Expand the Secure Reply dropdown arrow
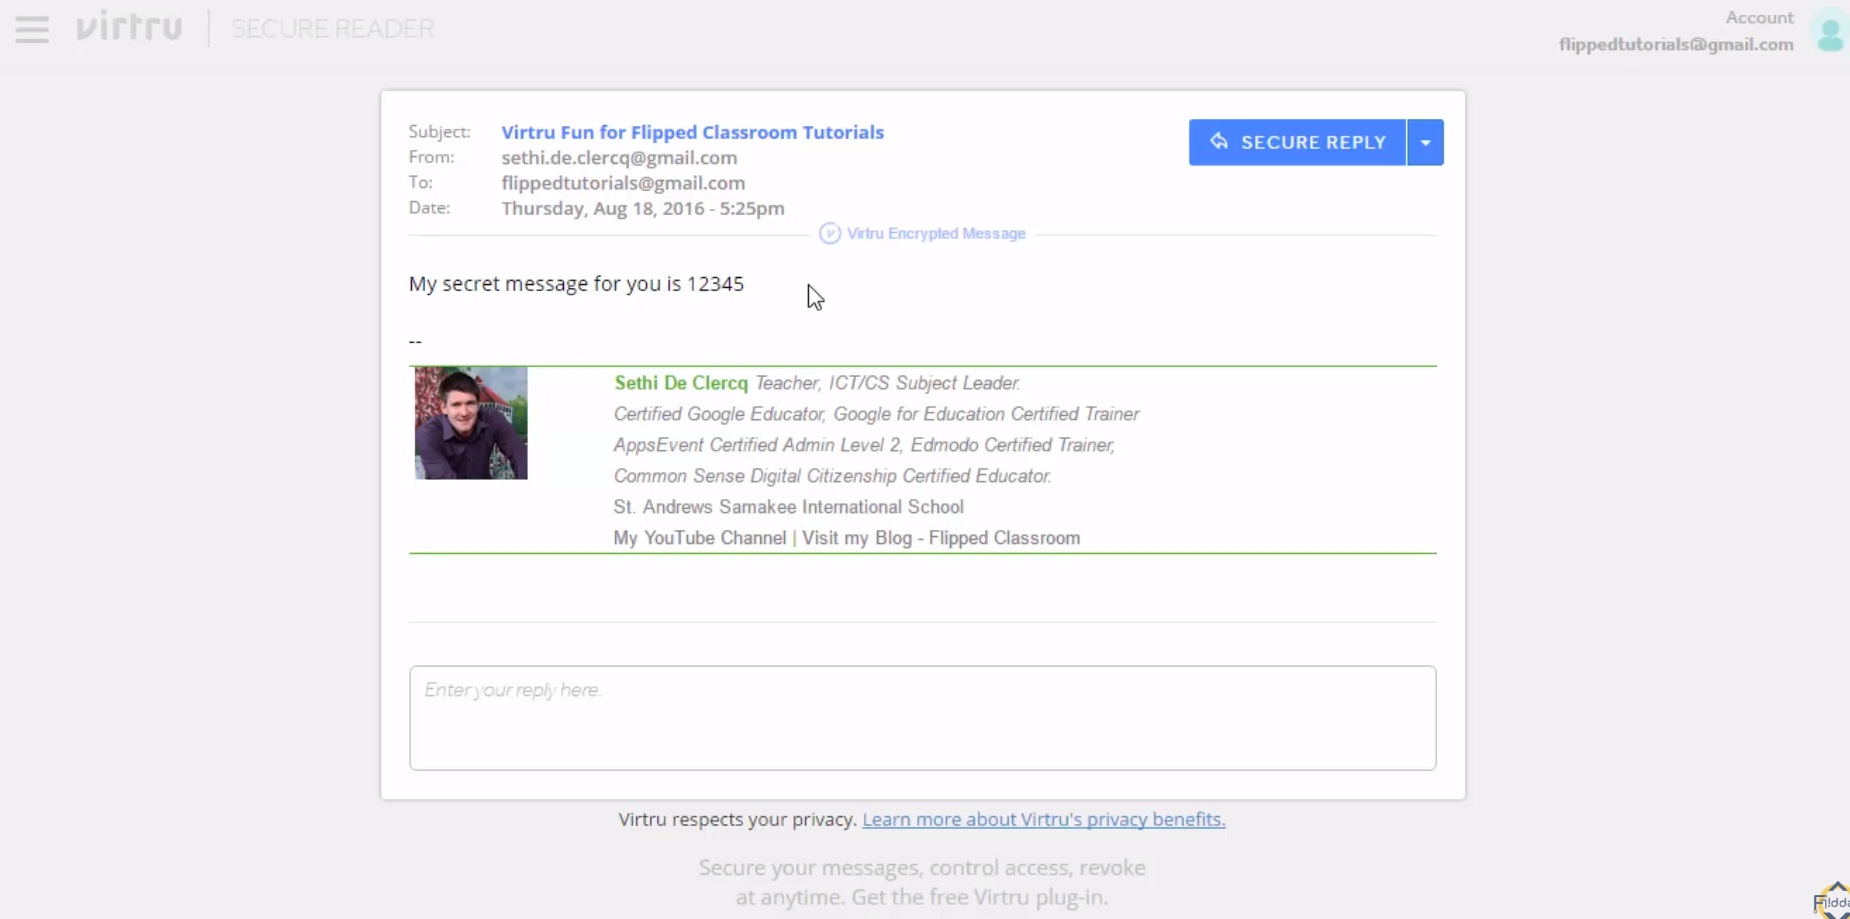This screenshot has height=919, width=1850. click(x=1425, y=142)
